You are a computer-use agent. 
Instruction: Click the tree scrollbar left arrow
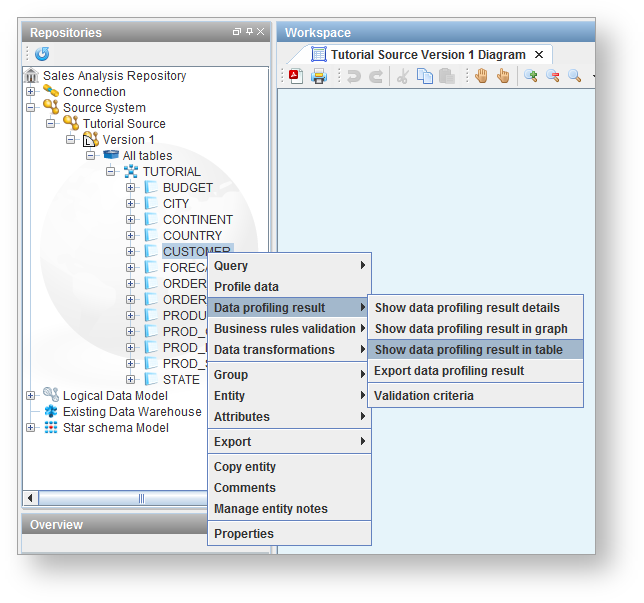(30, 498)
